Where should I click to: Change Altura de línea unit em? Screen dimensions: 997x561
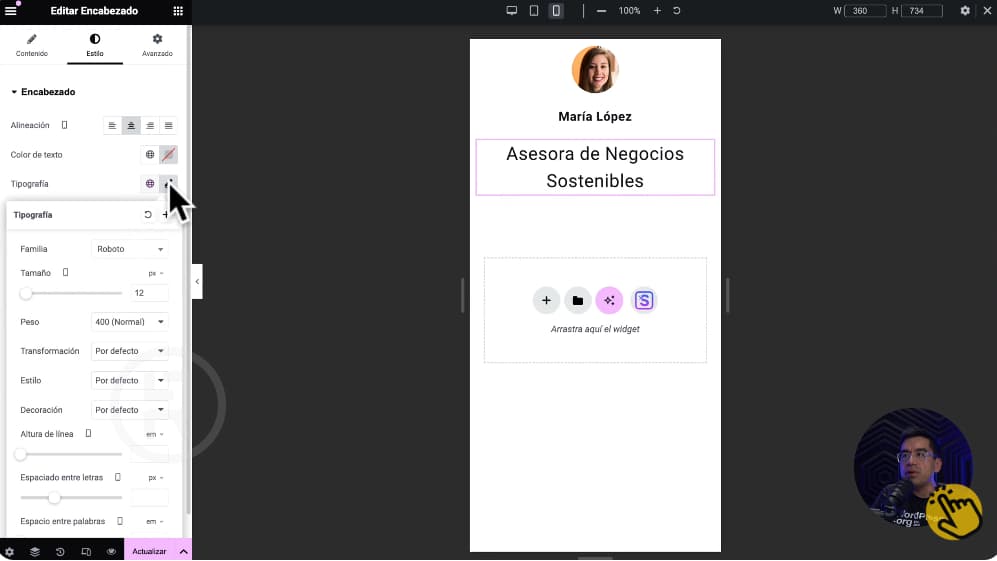click(155, 434)
